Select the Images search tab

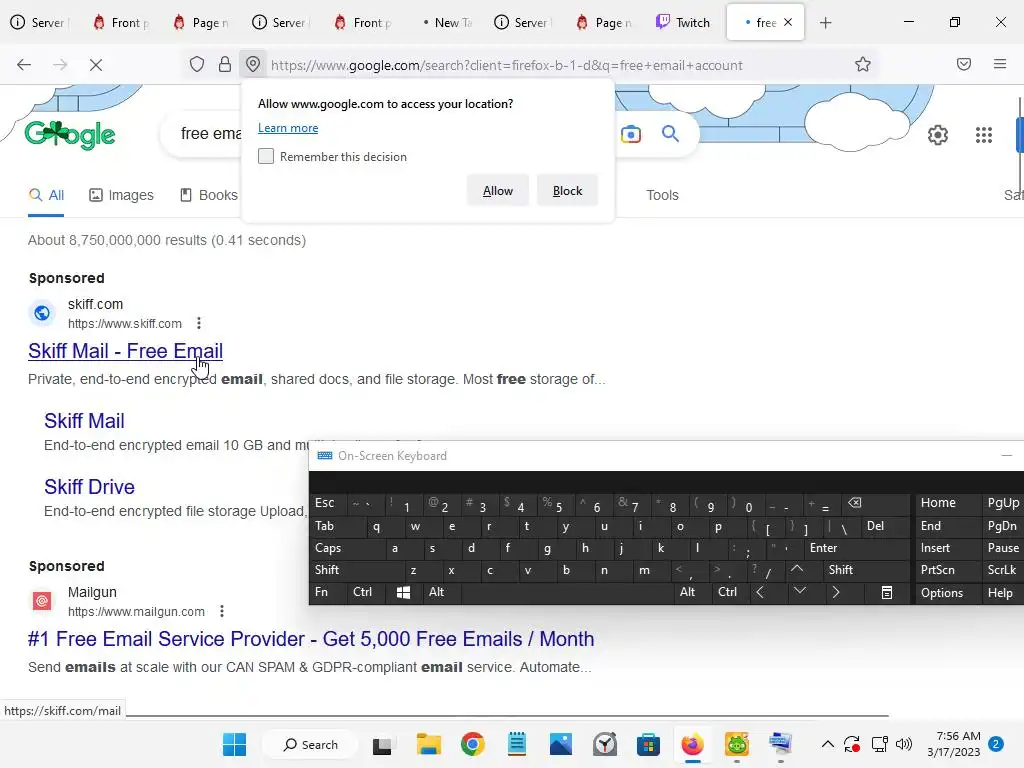[x=121, y=195]
